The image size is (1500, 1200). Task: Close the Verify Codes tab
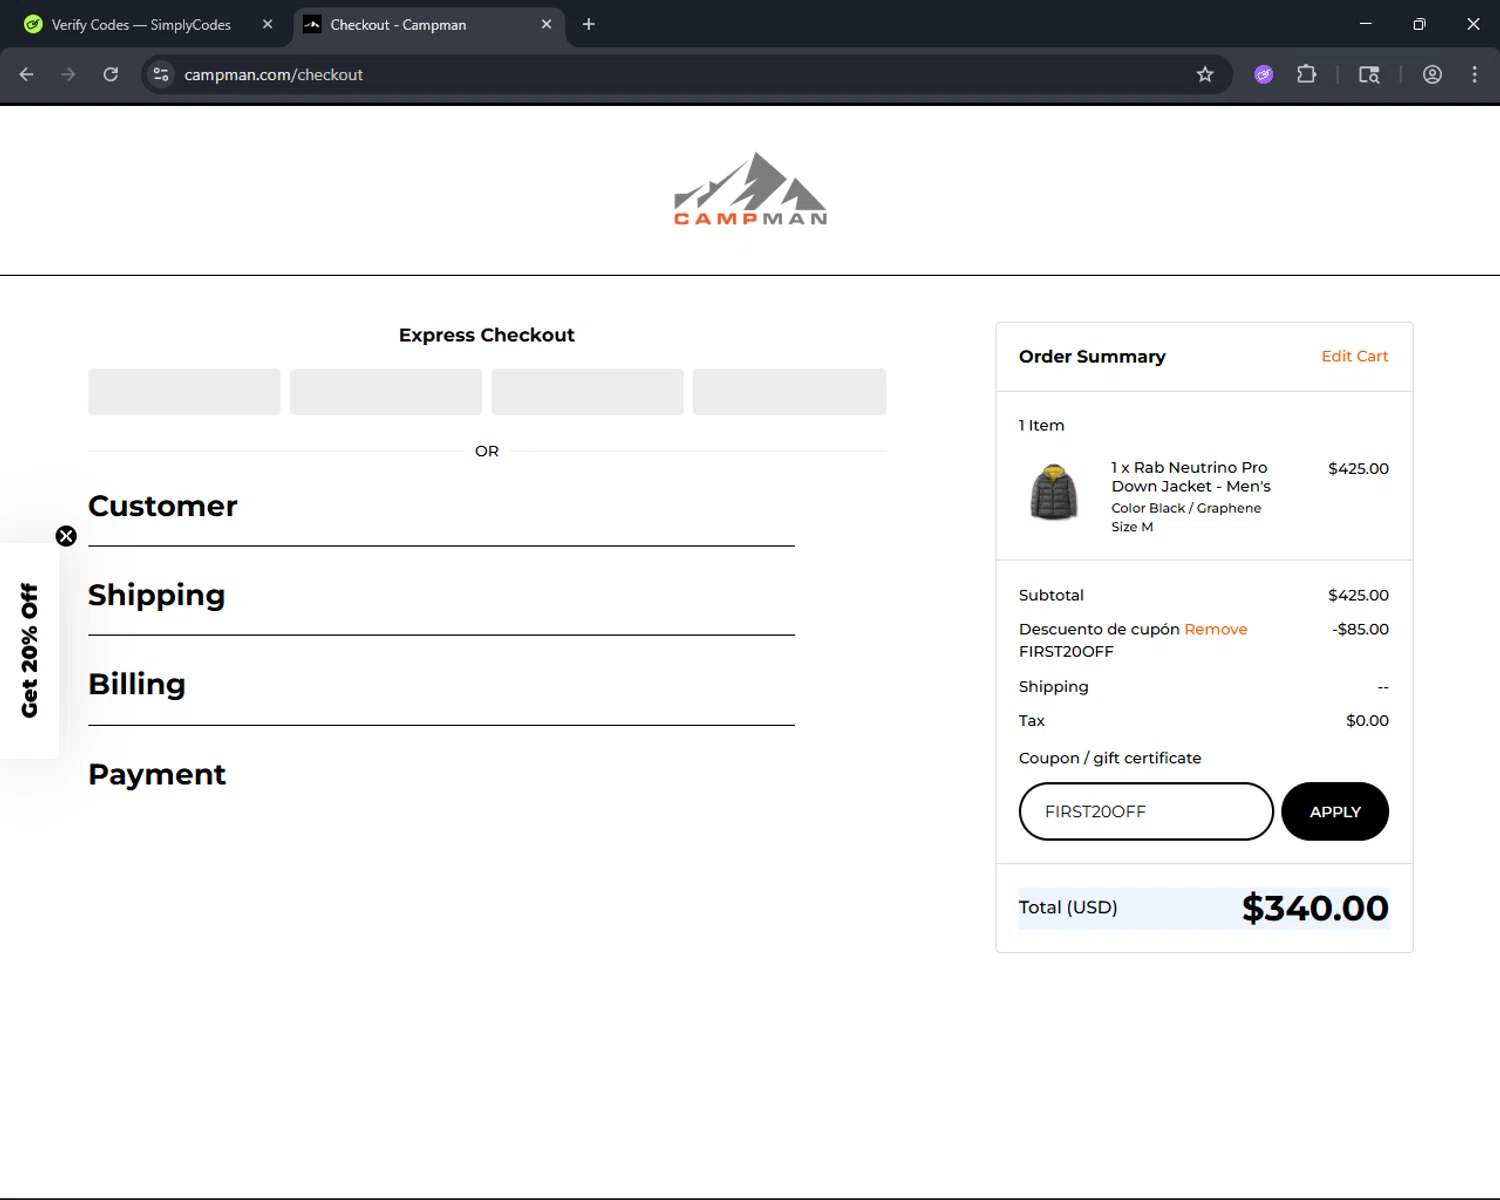tap(267, 24)
